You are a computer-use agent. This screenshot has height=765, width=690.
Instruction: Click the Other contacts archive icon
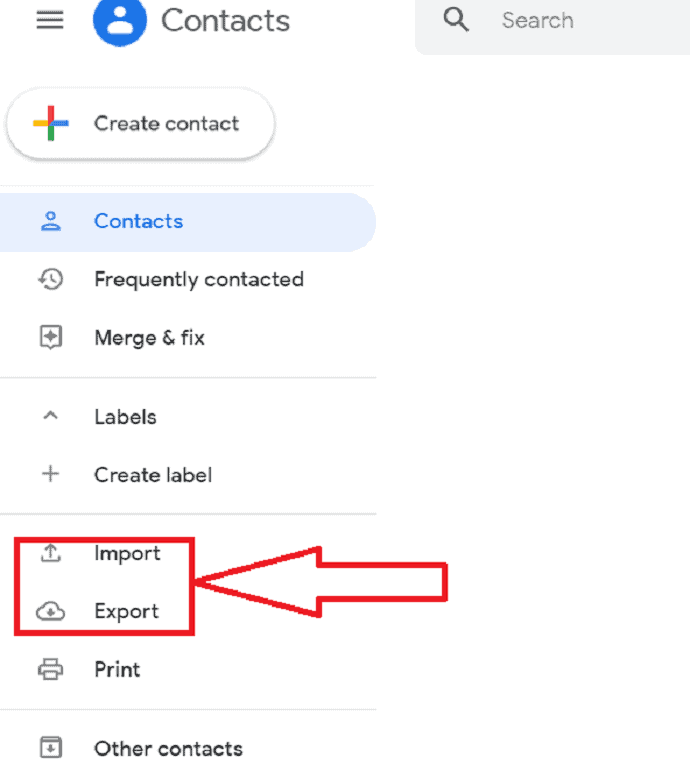click(x=51, y=747)
